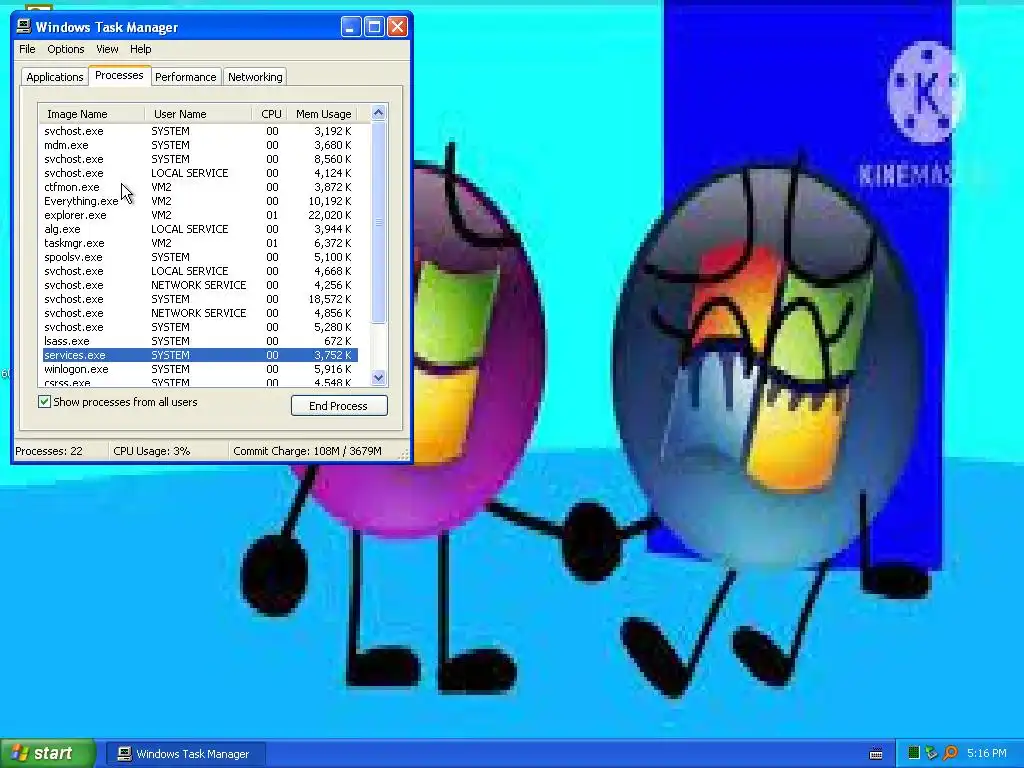The height and width of the screenshot is (768, 1024).
Task: Select svchost.exe using 8,560 K memory
Action: click(x=200, y=159)
